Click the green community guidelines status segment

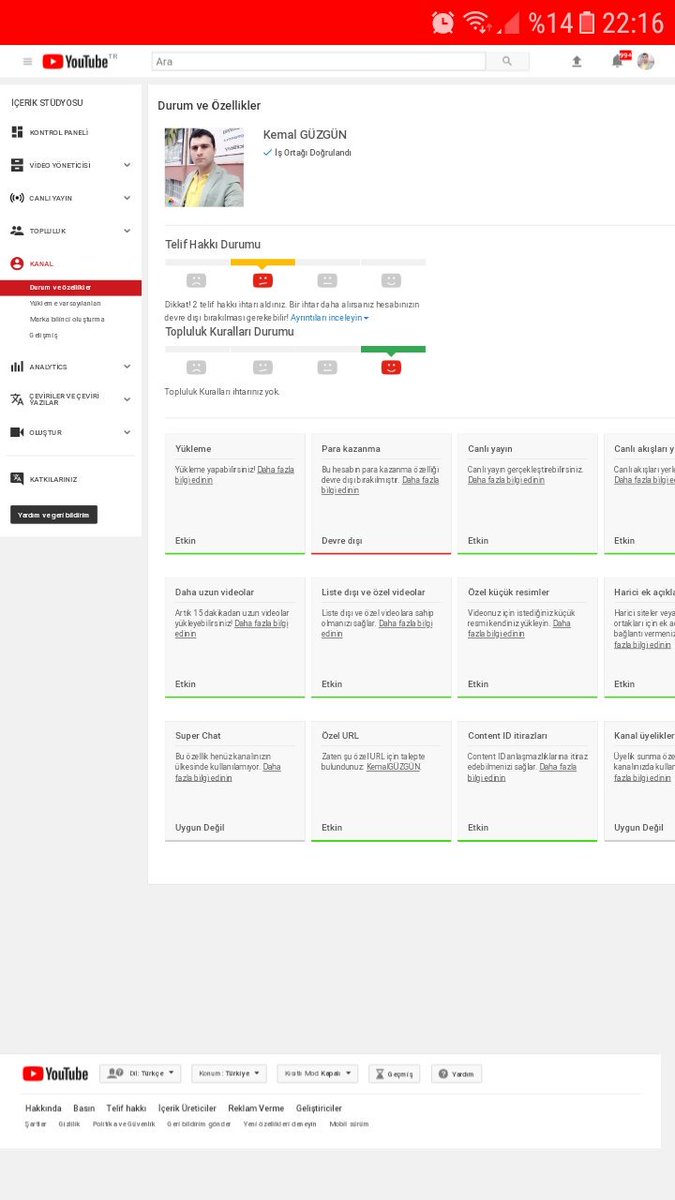(x=393, y=349)
